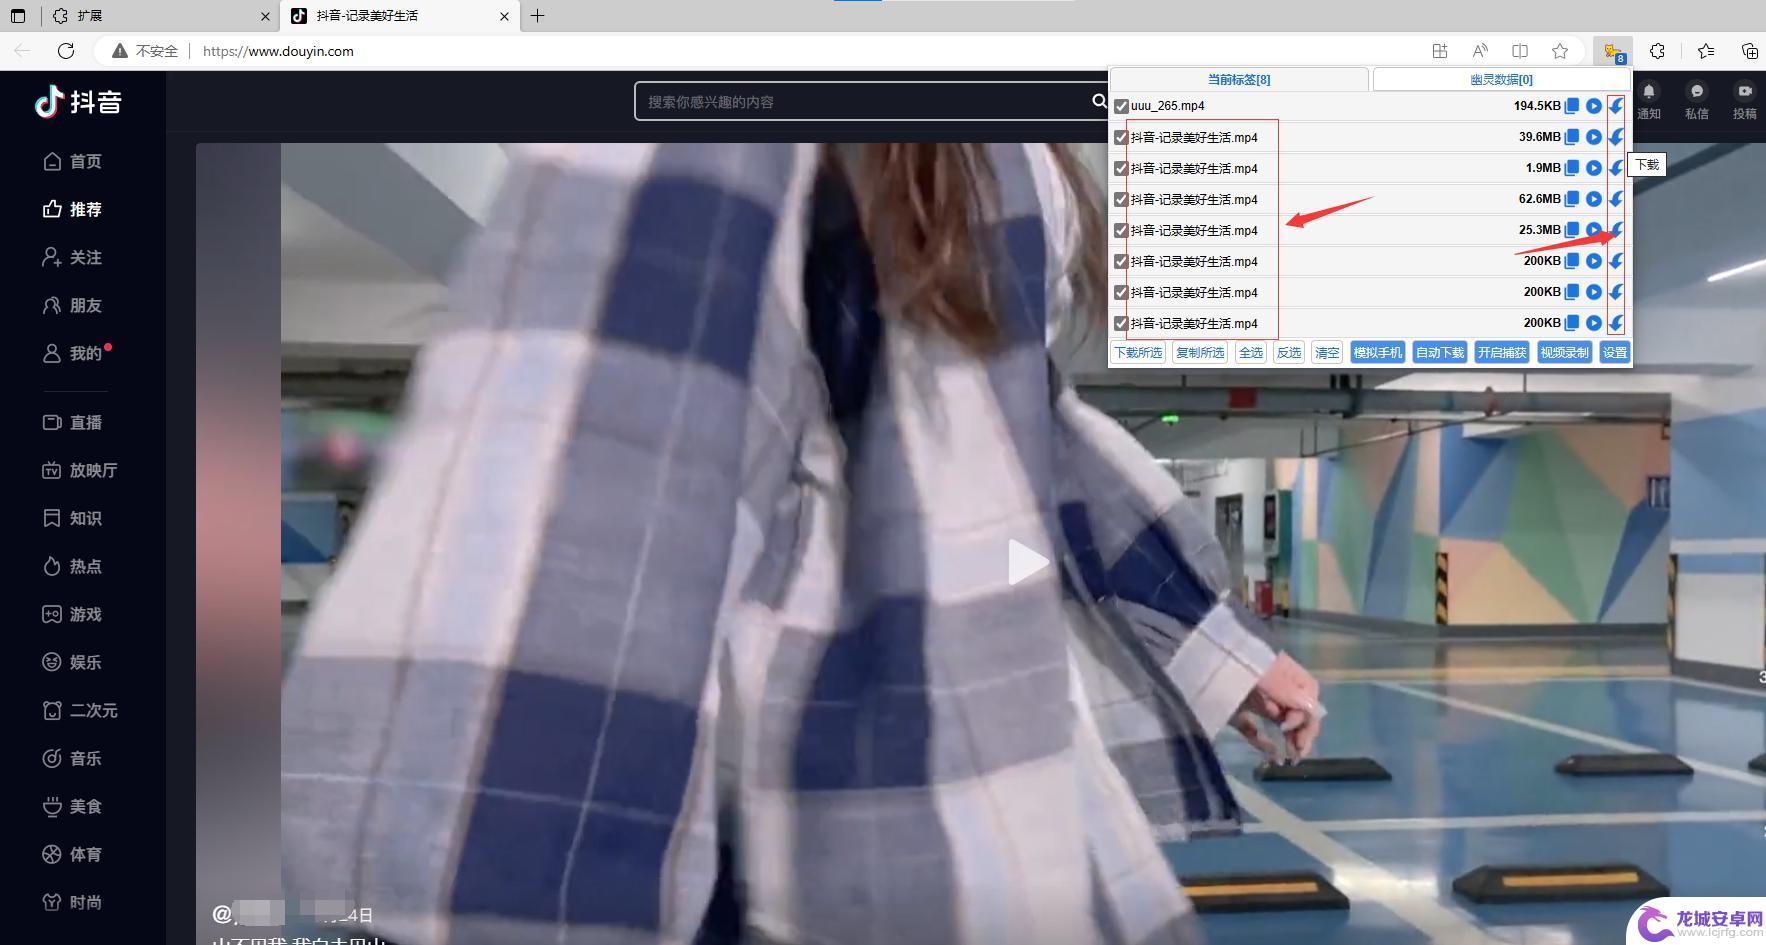Open the video sniffer extension icon

pos(1613,51)
